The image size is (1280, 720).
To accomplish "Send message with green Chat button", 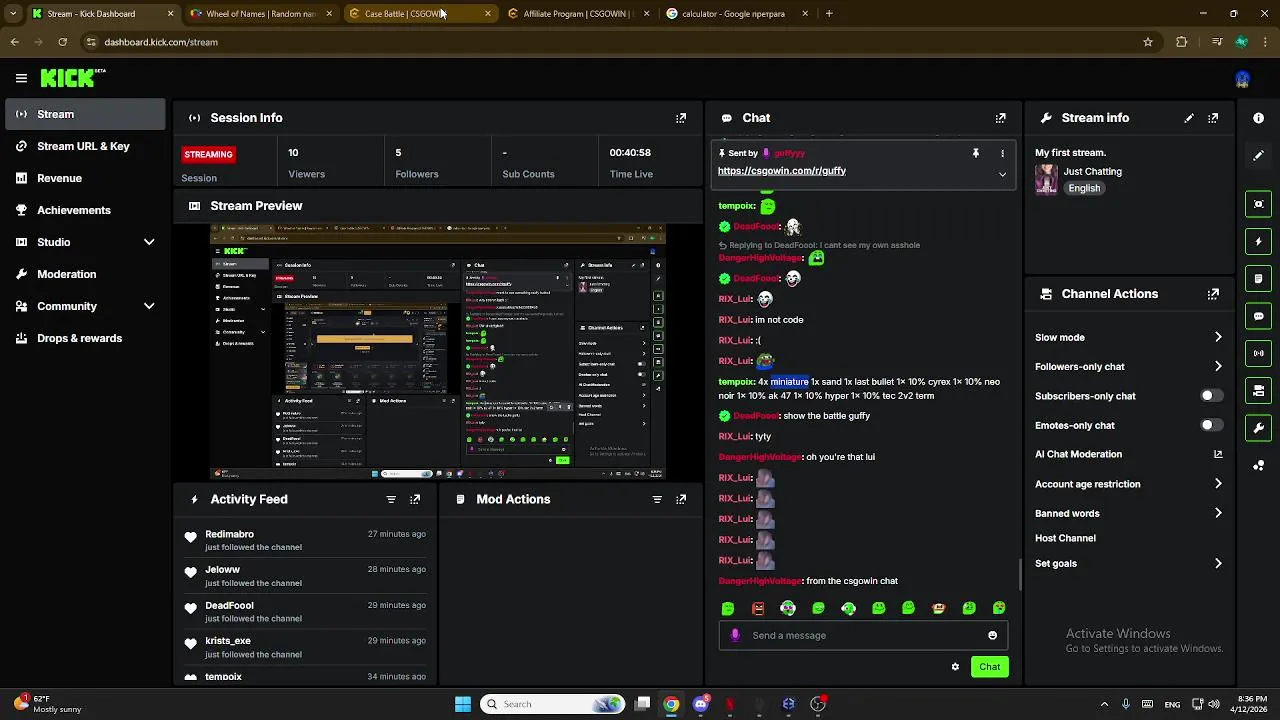I will [989, 667].
